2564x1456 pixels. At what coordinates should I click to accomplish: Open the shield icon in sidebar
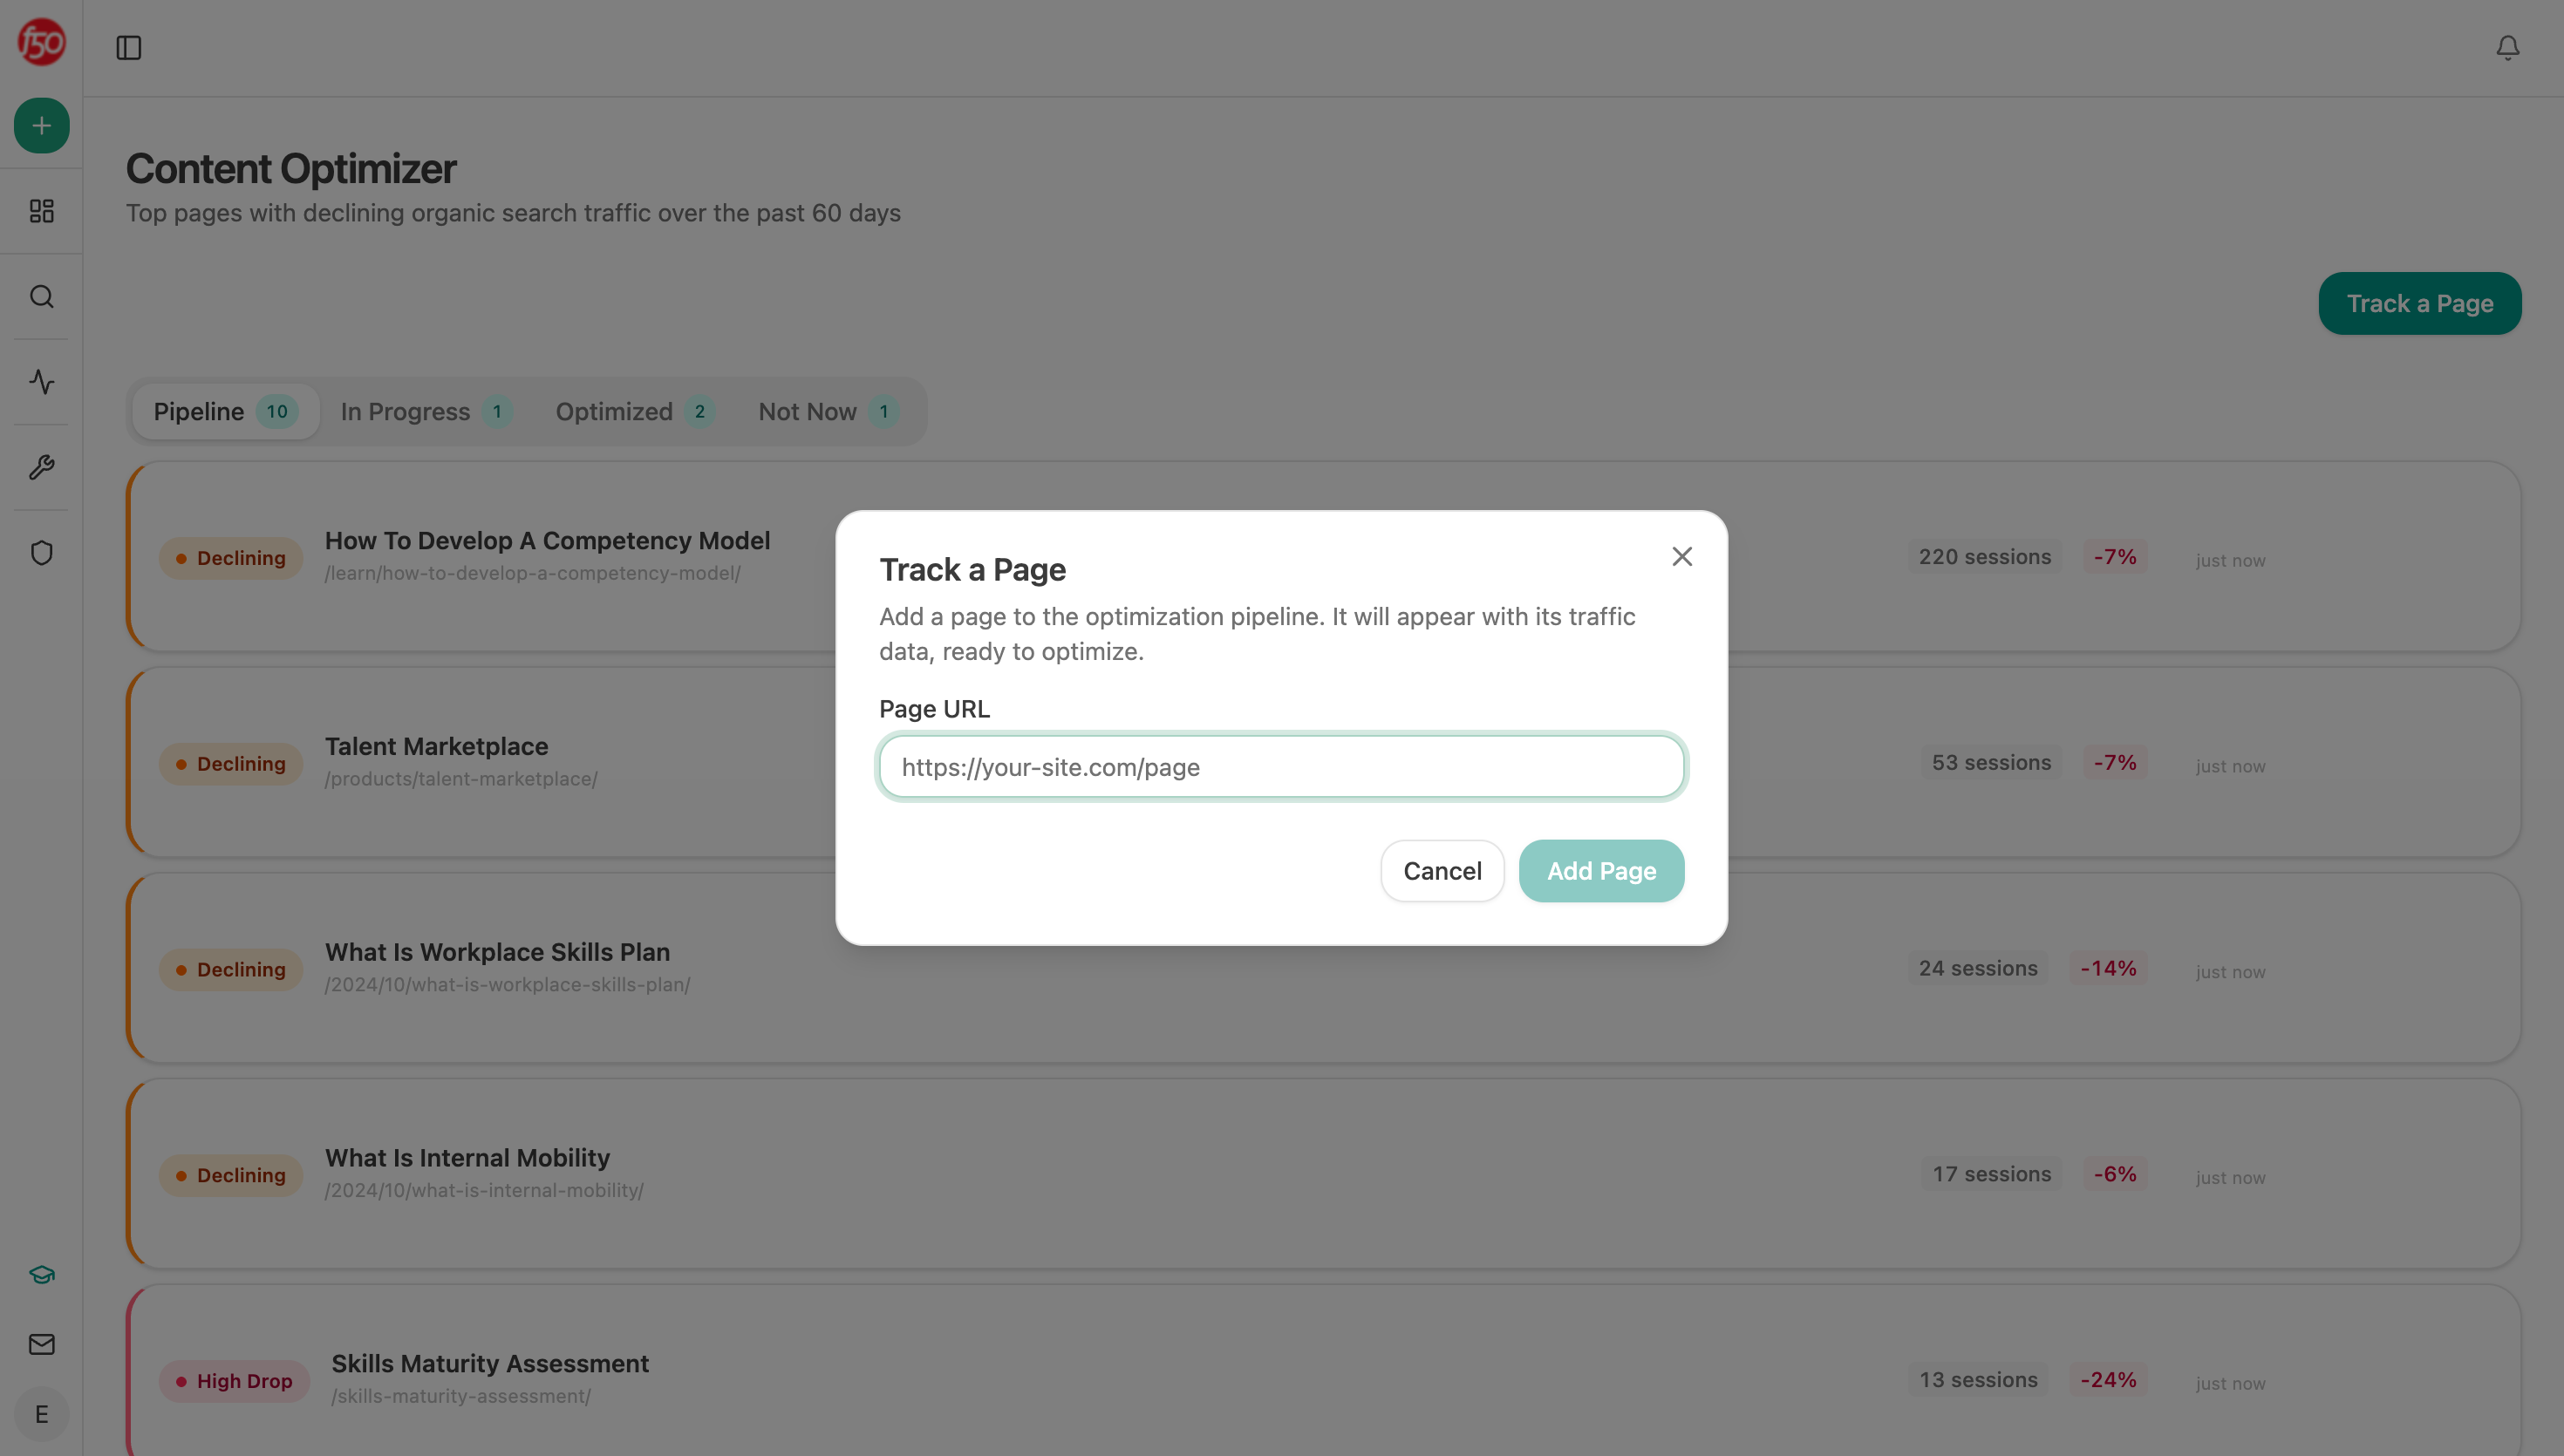(41, 553)
